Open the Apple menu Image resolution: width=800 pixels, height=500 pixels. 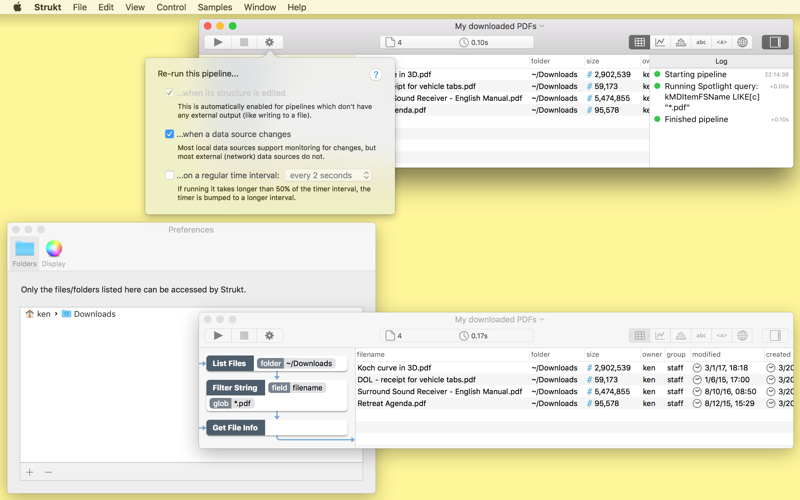[x=17, y=7]
